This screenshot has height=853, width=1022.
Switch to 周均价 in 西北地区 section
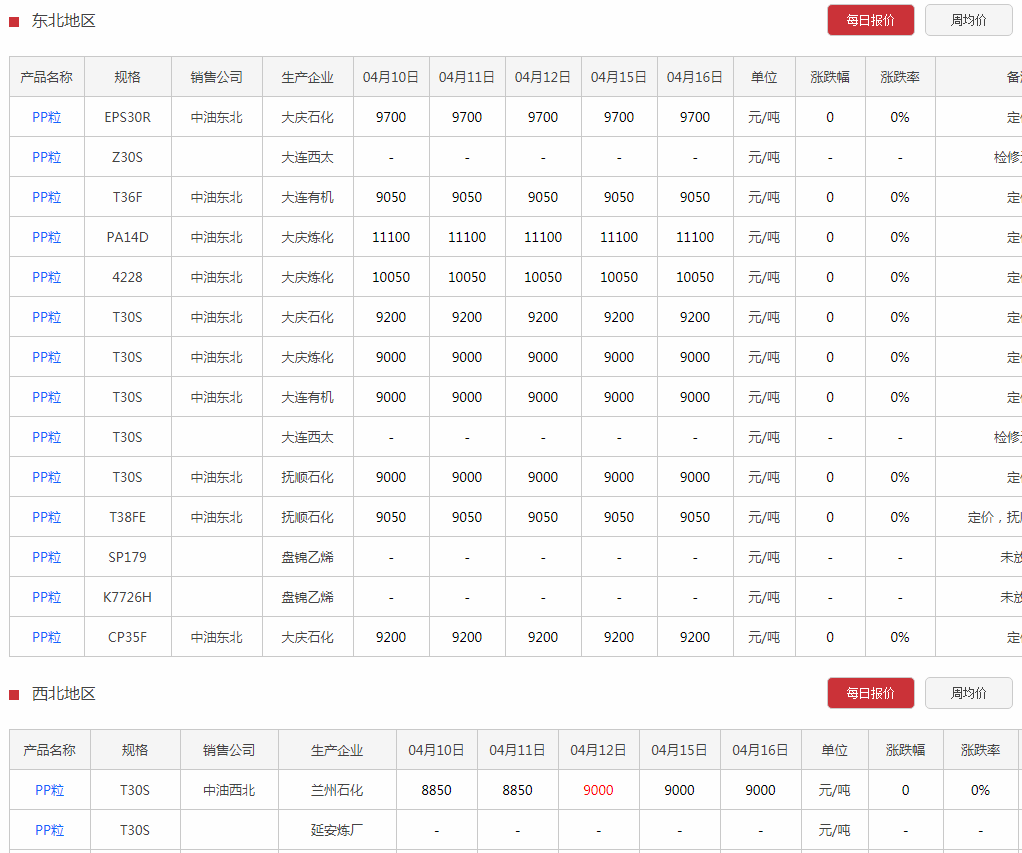click(x=968, y=693)
